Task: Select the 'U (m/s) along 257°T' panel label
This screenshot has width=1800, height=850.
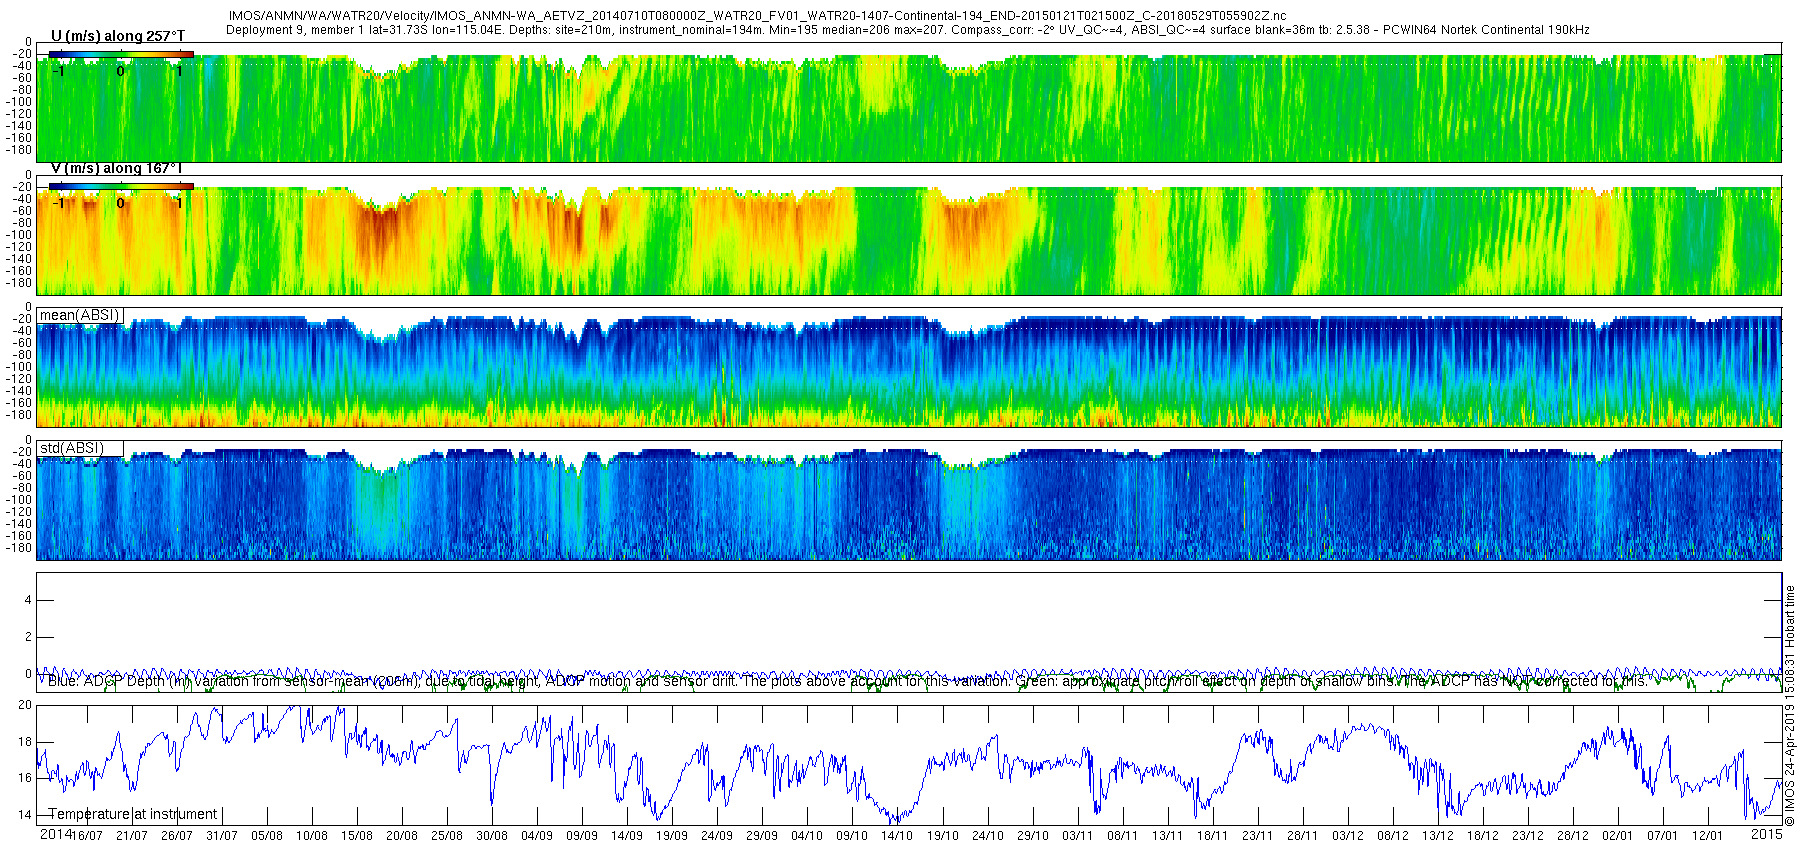Action: (x=118, y=36)
